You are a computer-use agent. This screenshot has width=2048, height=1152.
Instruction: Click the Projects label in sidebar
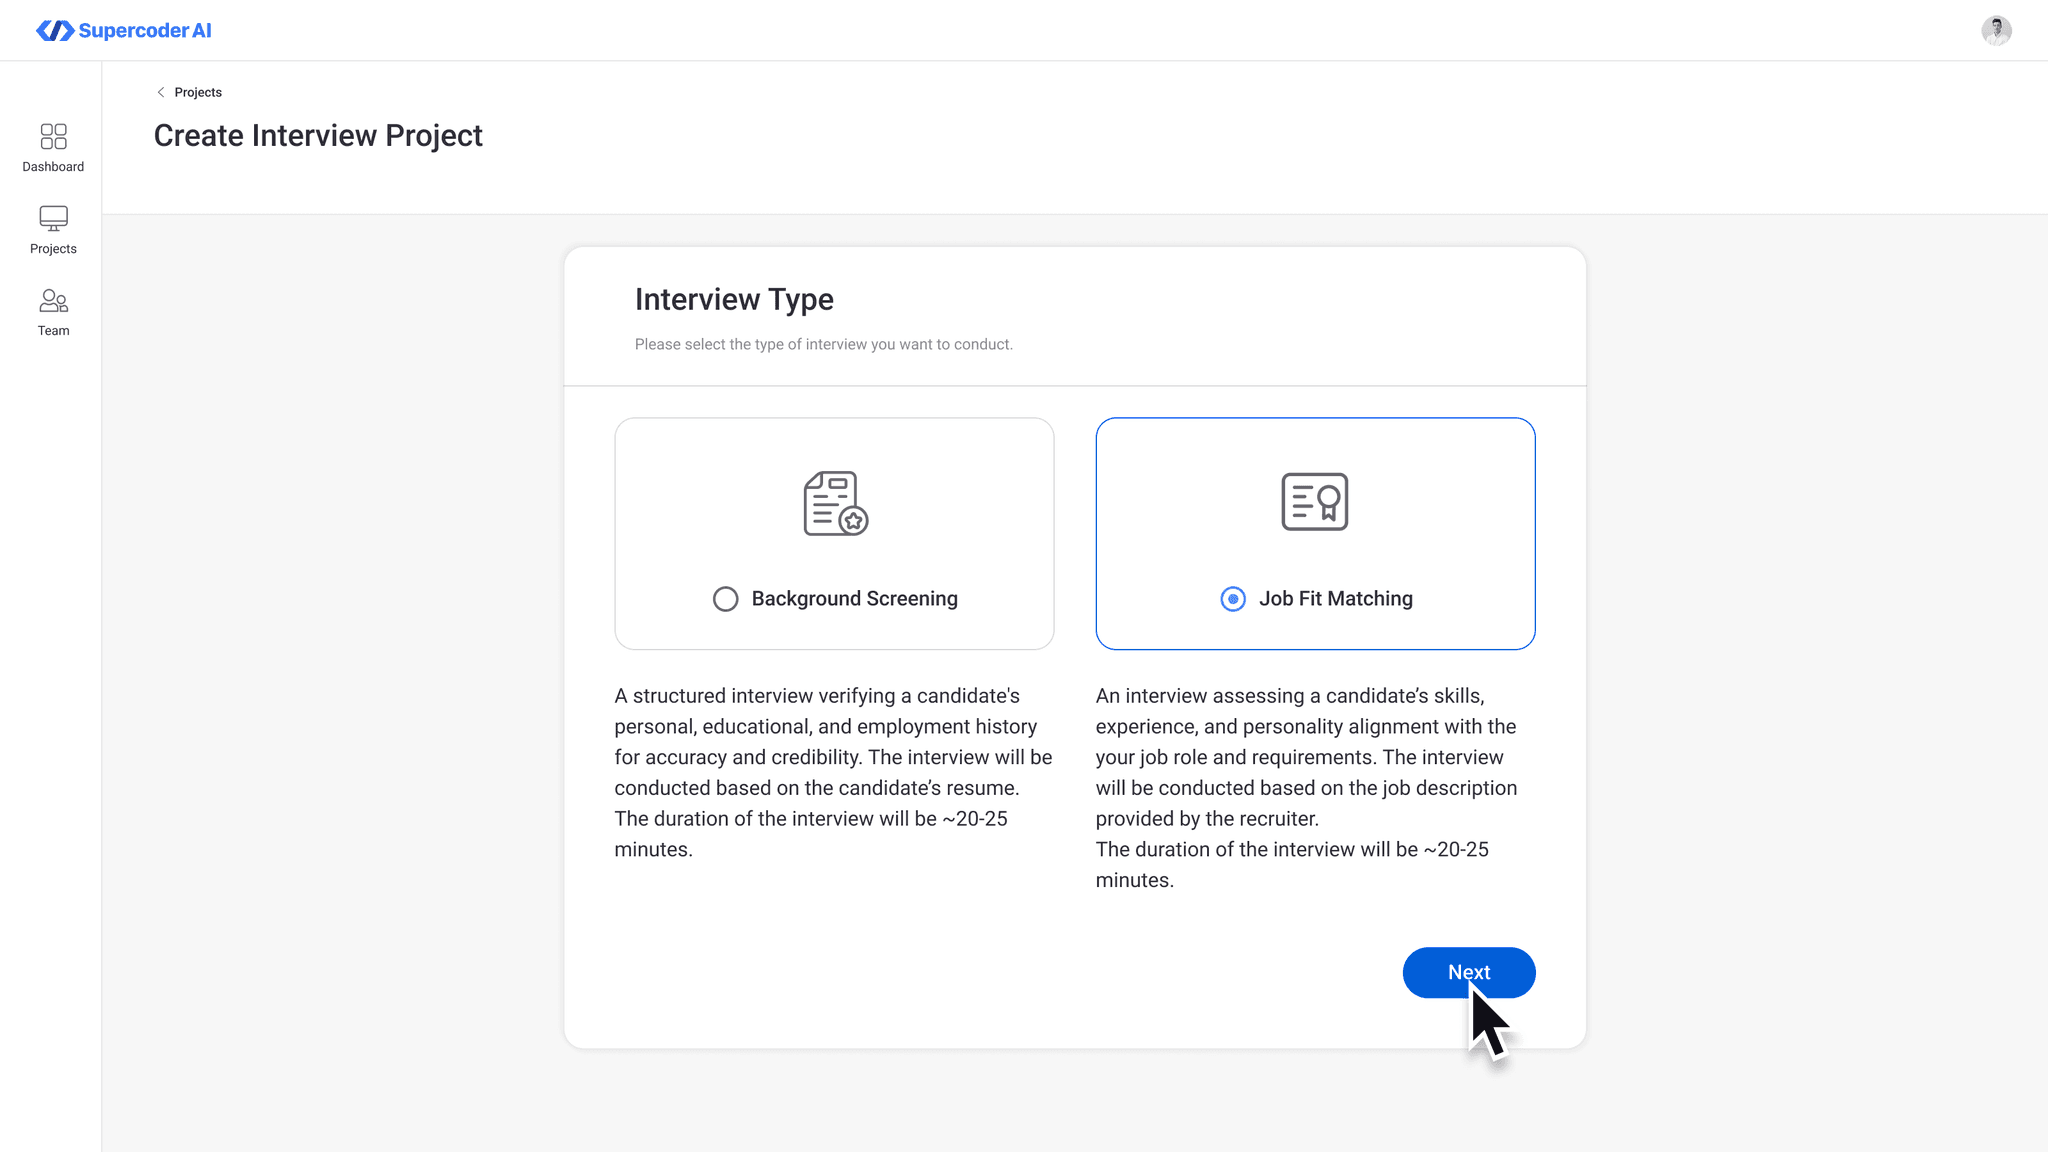point(53,249)
